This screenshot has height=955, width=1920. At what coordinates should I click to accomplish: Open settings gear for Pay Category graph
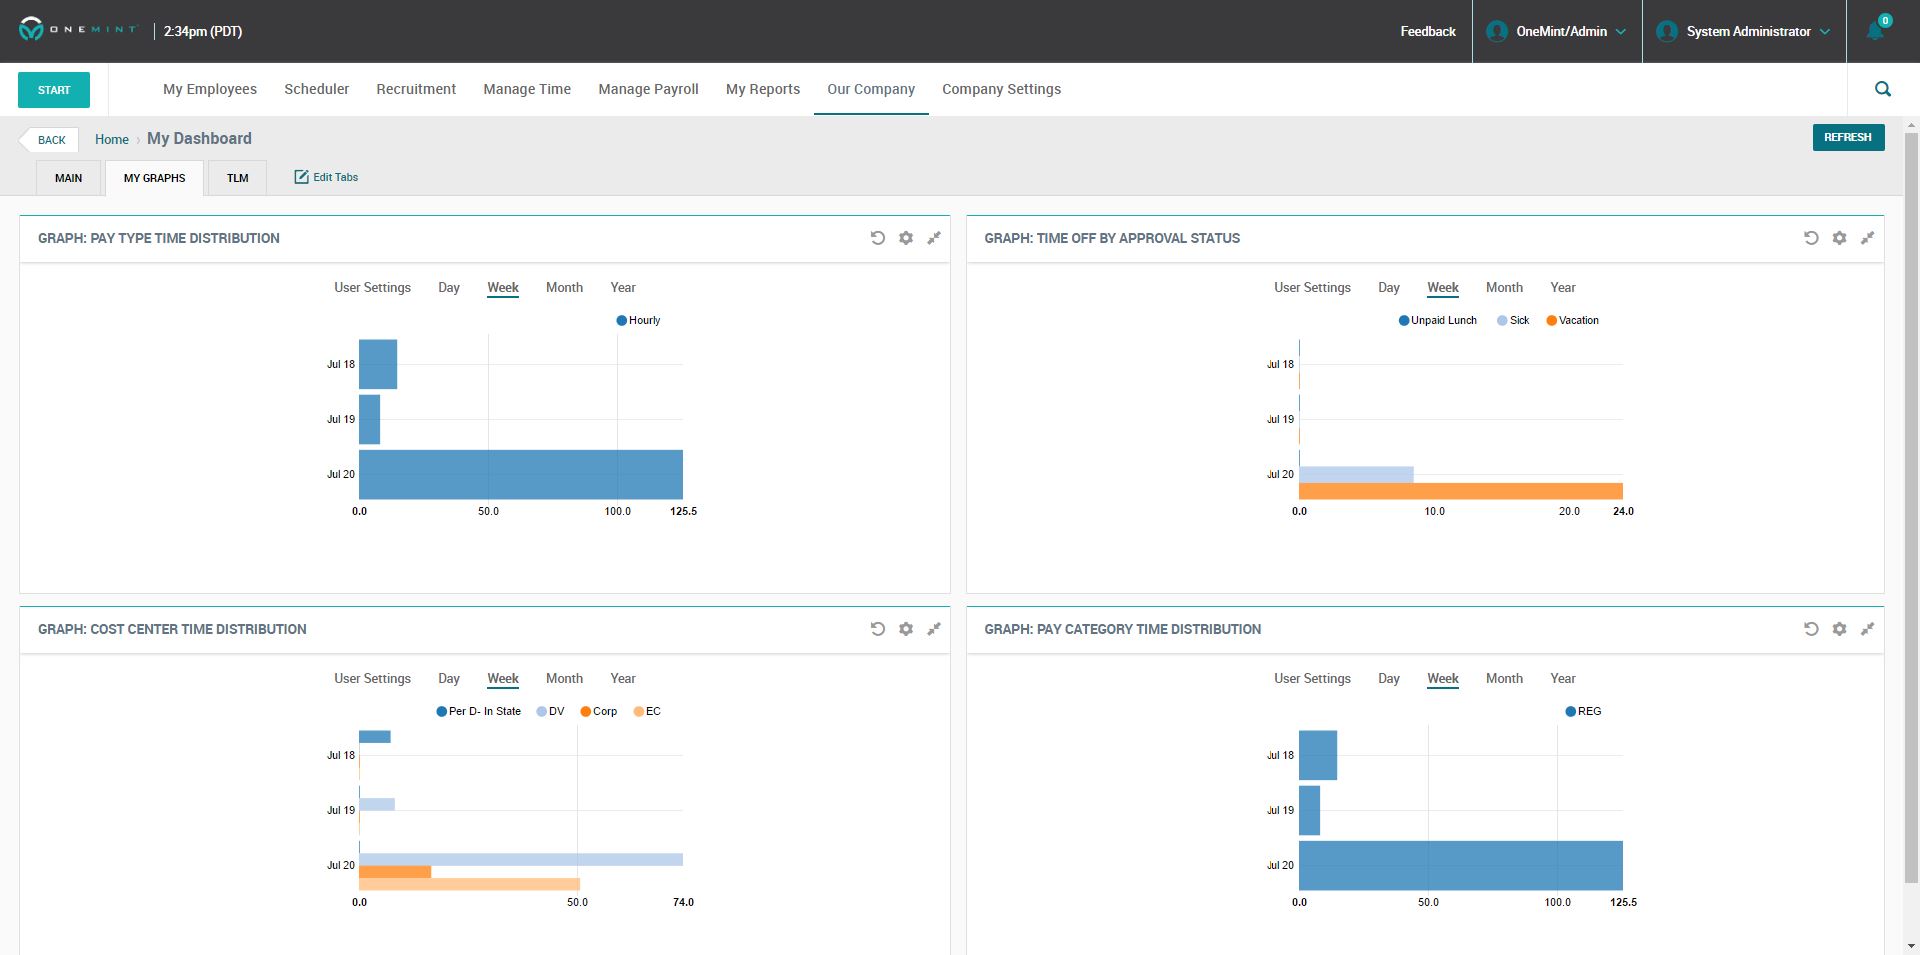click(1839, 629)
